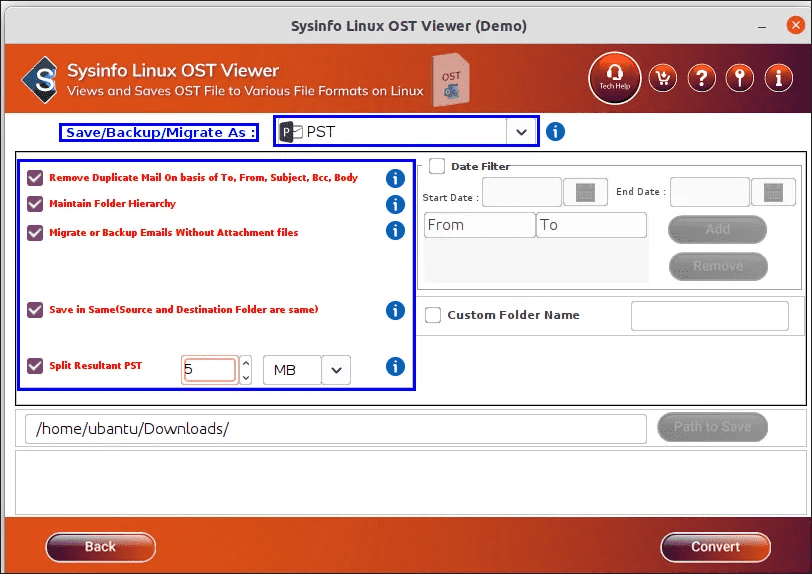Go Back to previous step
Image resolution: width=812 pixels, height=574 pixels.
(x=100, y=547)
